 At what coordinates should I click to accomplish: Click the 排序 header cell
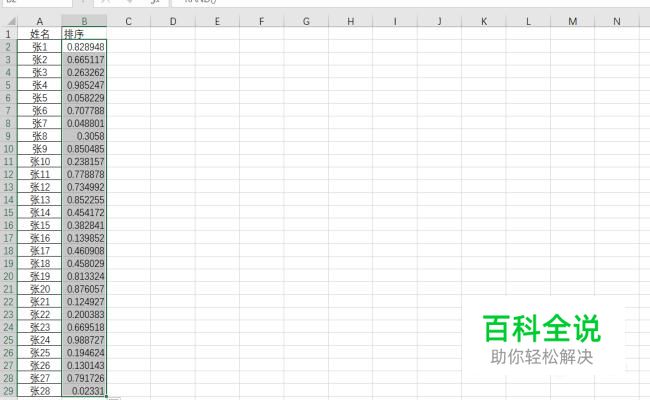(x=84, y=34)
